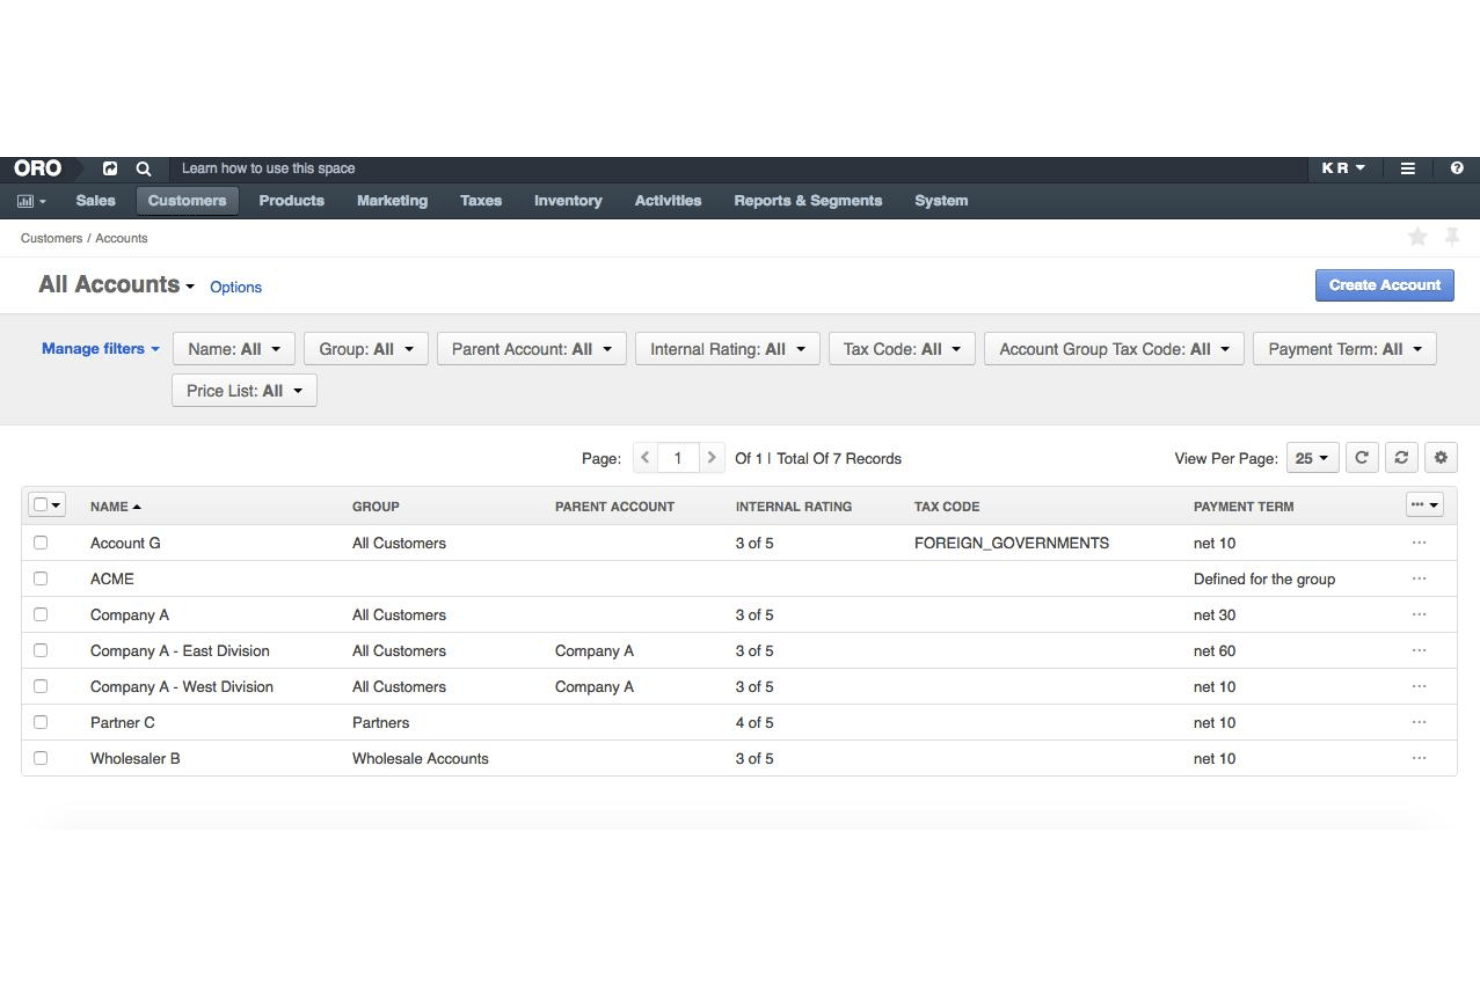Viewport: 1480px width, 987px height.
Task: Click the Manage filters link
Action: (100, 349)
